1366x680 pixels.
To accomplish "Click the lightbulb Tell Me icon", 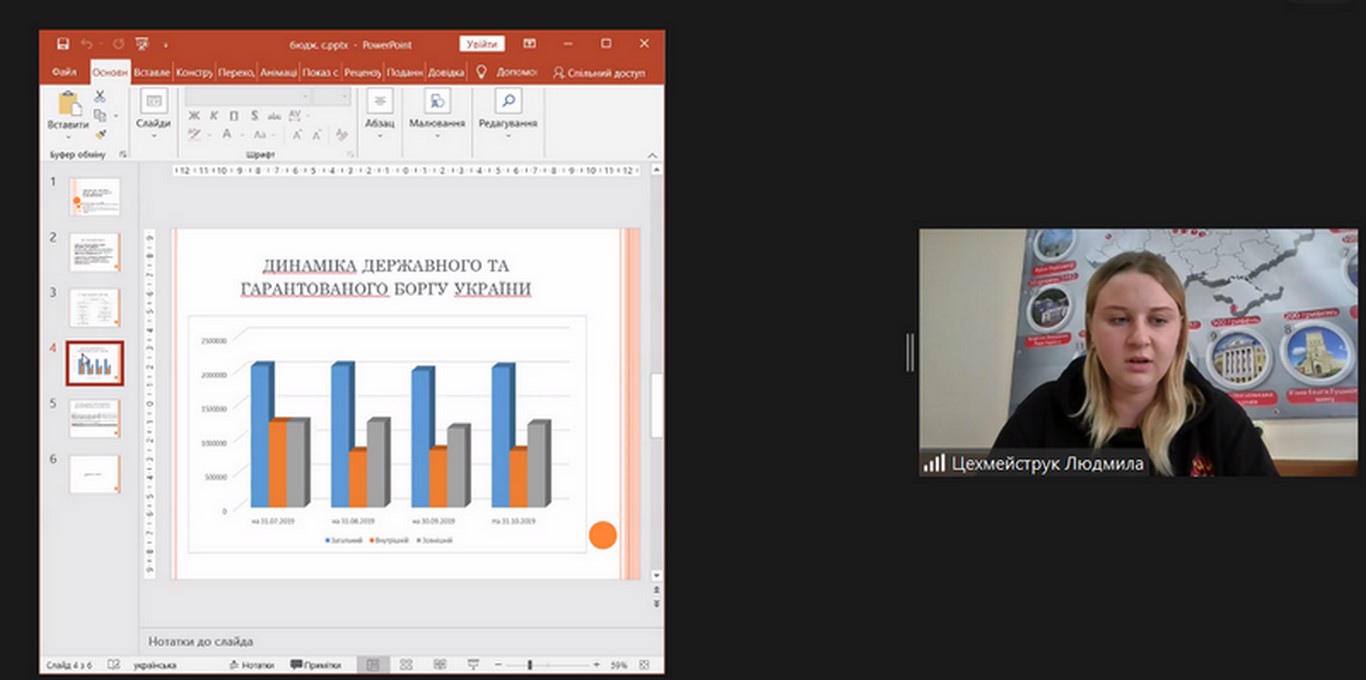I will (480, 72).
